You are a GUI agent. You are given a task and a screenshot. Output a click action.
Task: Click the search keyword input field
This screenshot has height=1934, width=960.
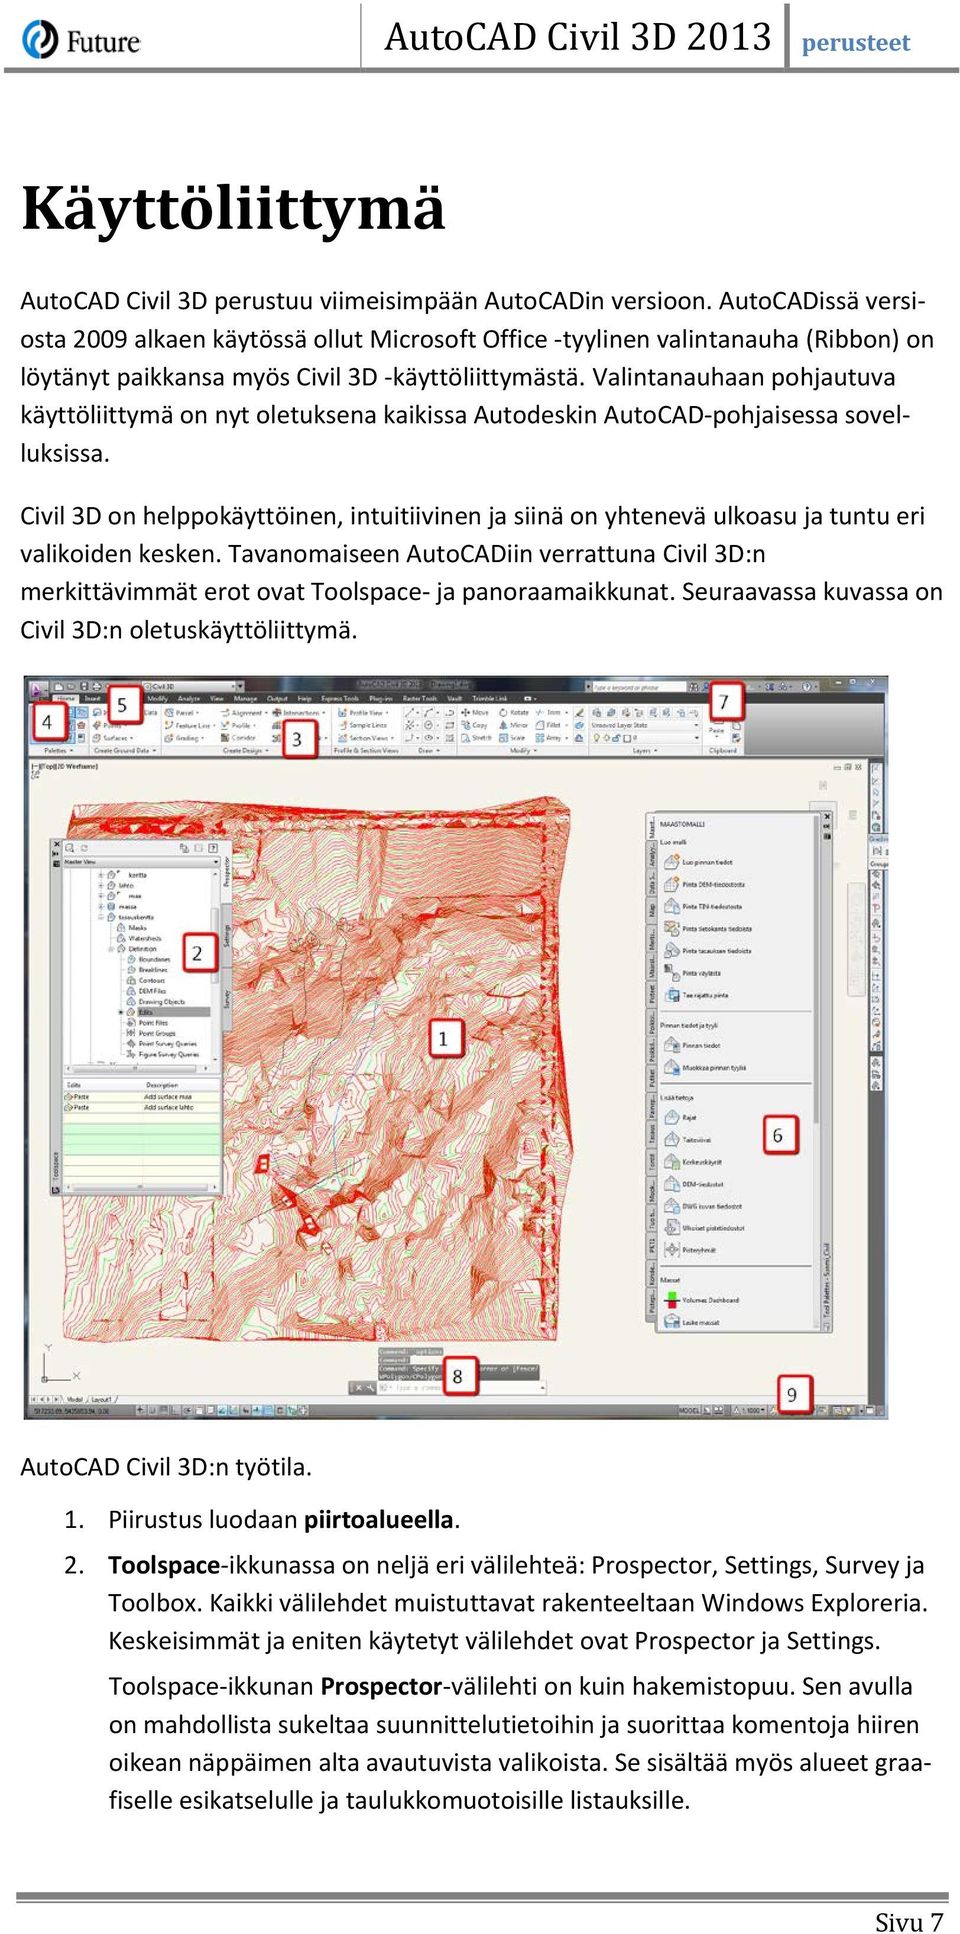pyautogui.click(x=640, y=687)
